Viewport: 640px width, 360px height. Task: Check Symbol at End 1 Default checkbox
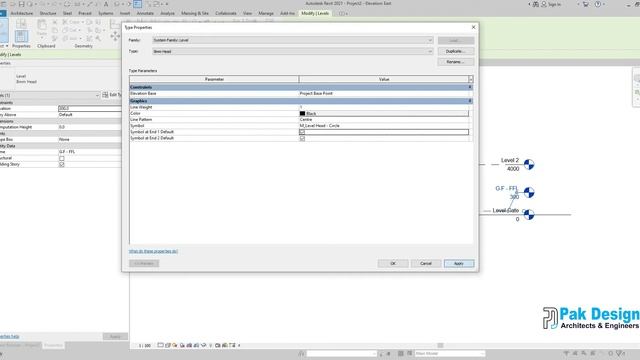[x=302, y=132]
